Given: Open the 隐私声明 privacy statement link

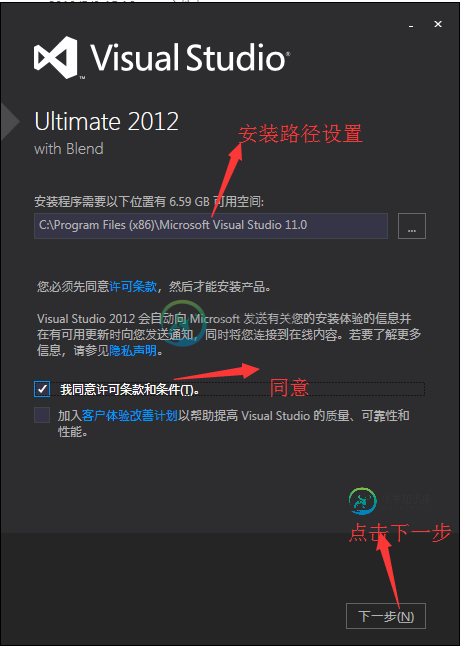Looking at the screenshot, I should click(133, 351).
